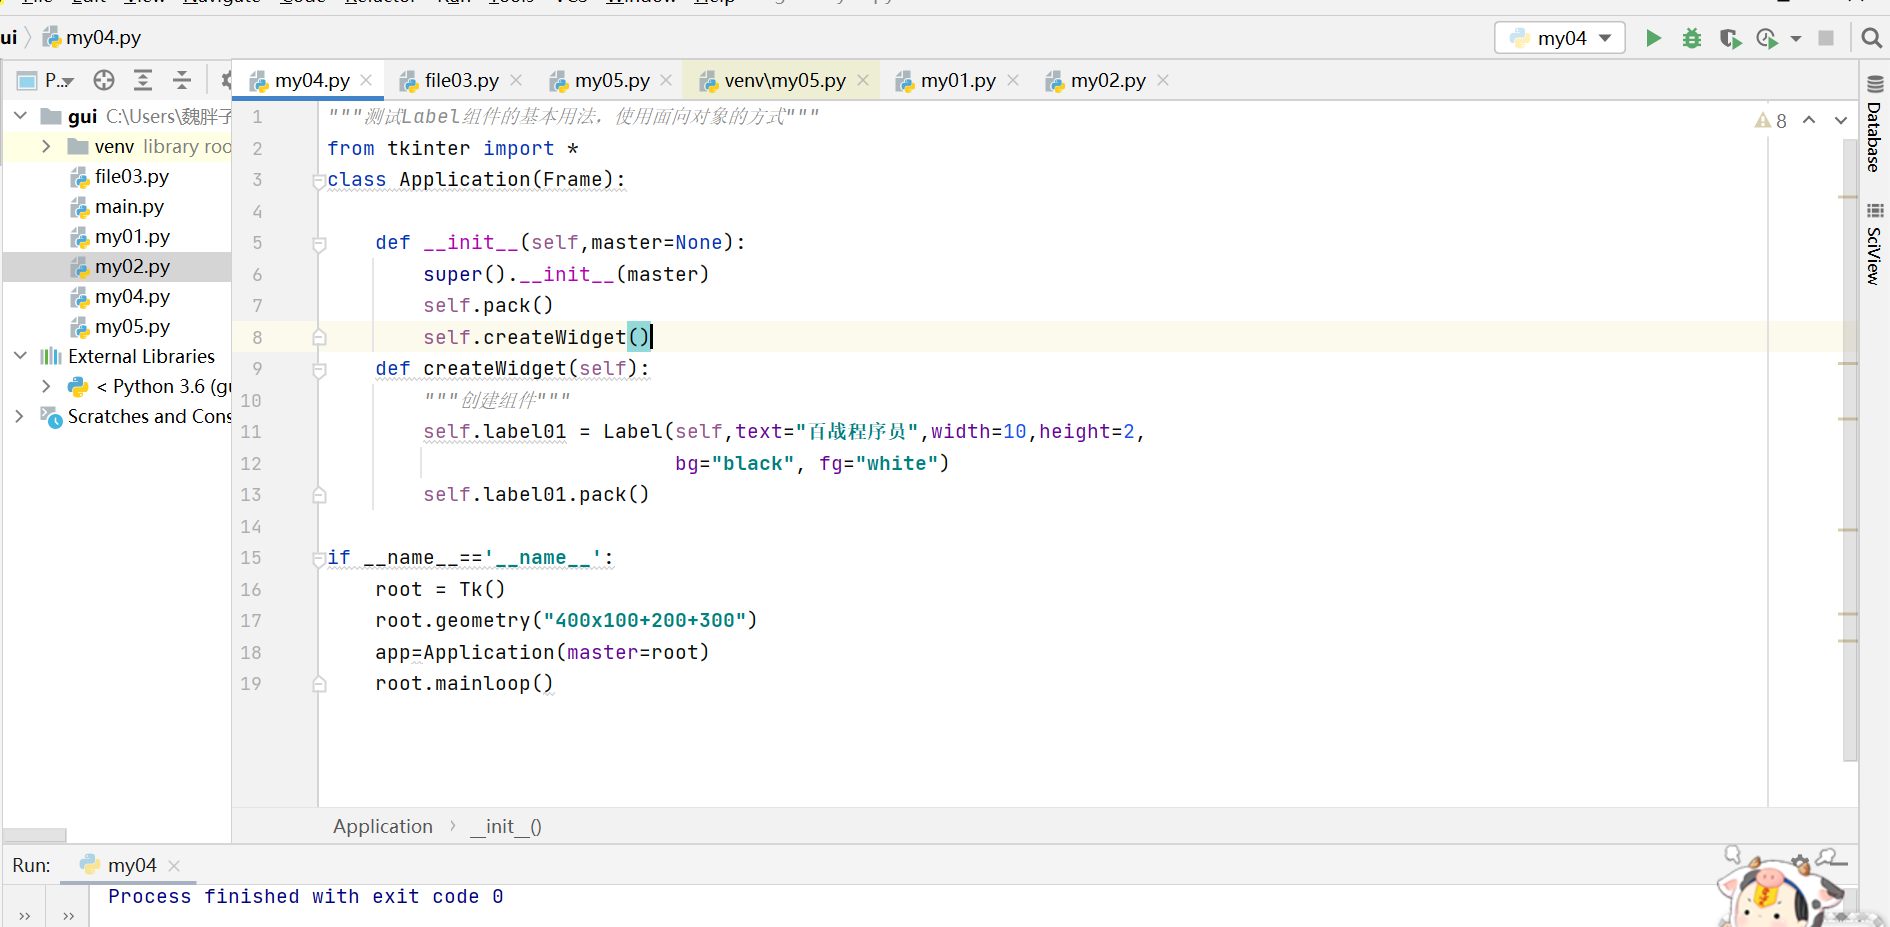1890x927 pixels.
Task: Close the my04 Run panel tab
Action: (x=174, y=865)
